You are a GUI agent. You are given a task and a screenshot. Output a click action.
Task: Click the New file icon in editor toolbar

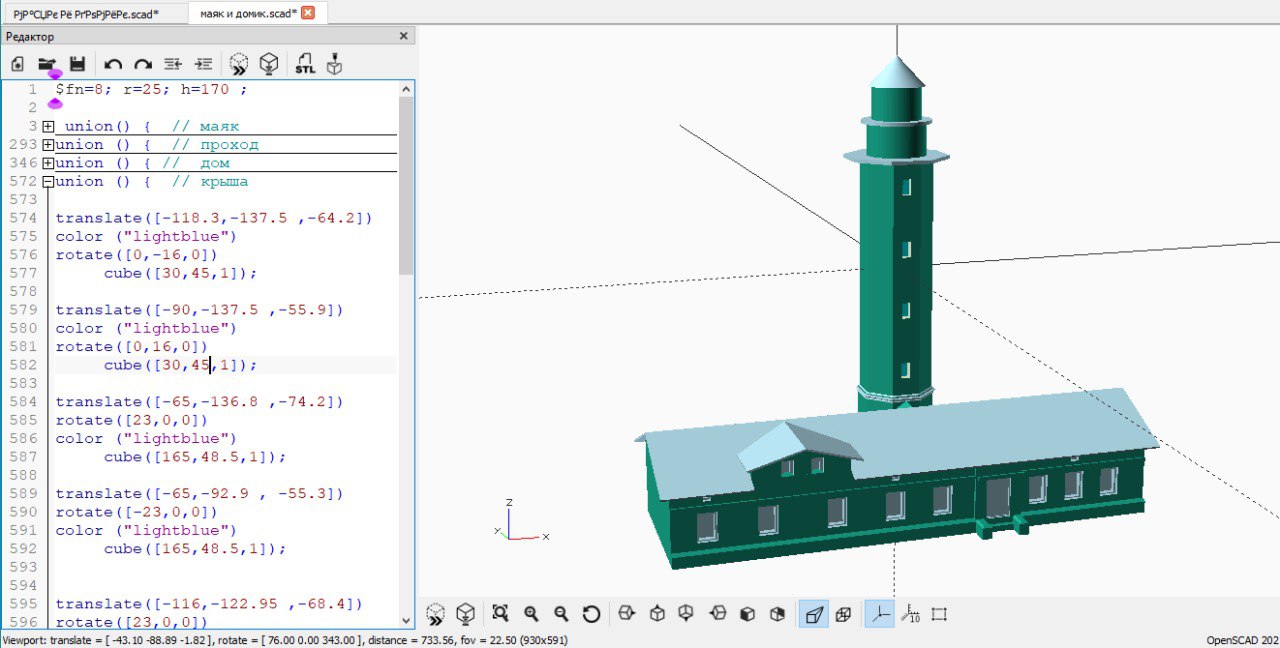[x=17, y=64]
